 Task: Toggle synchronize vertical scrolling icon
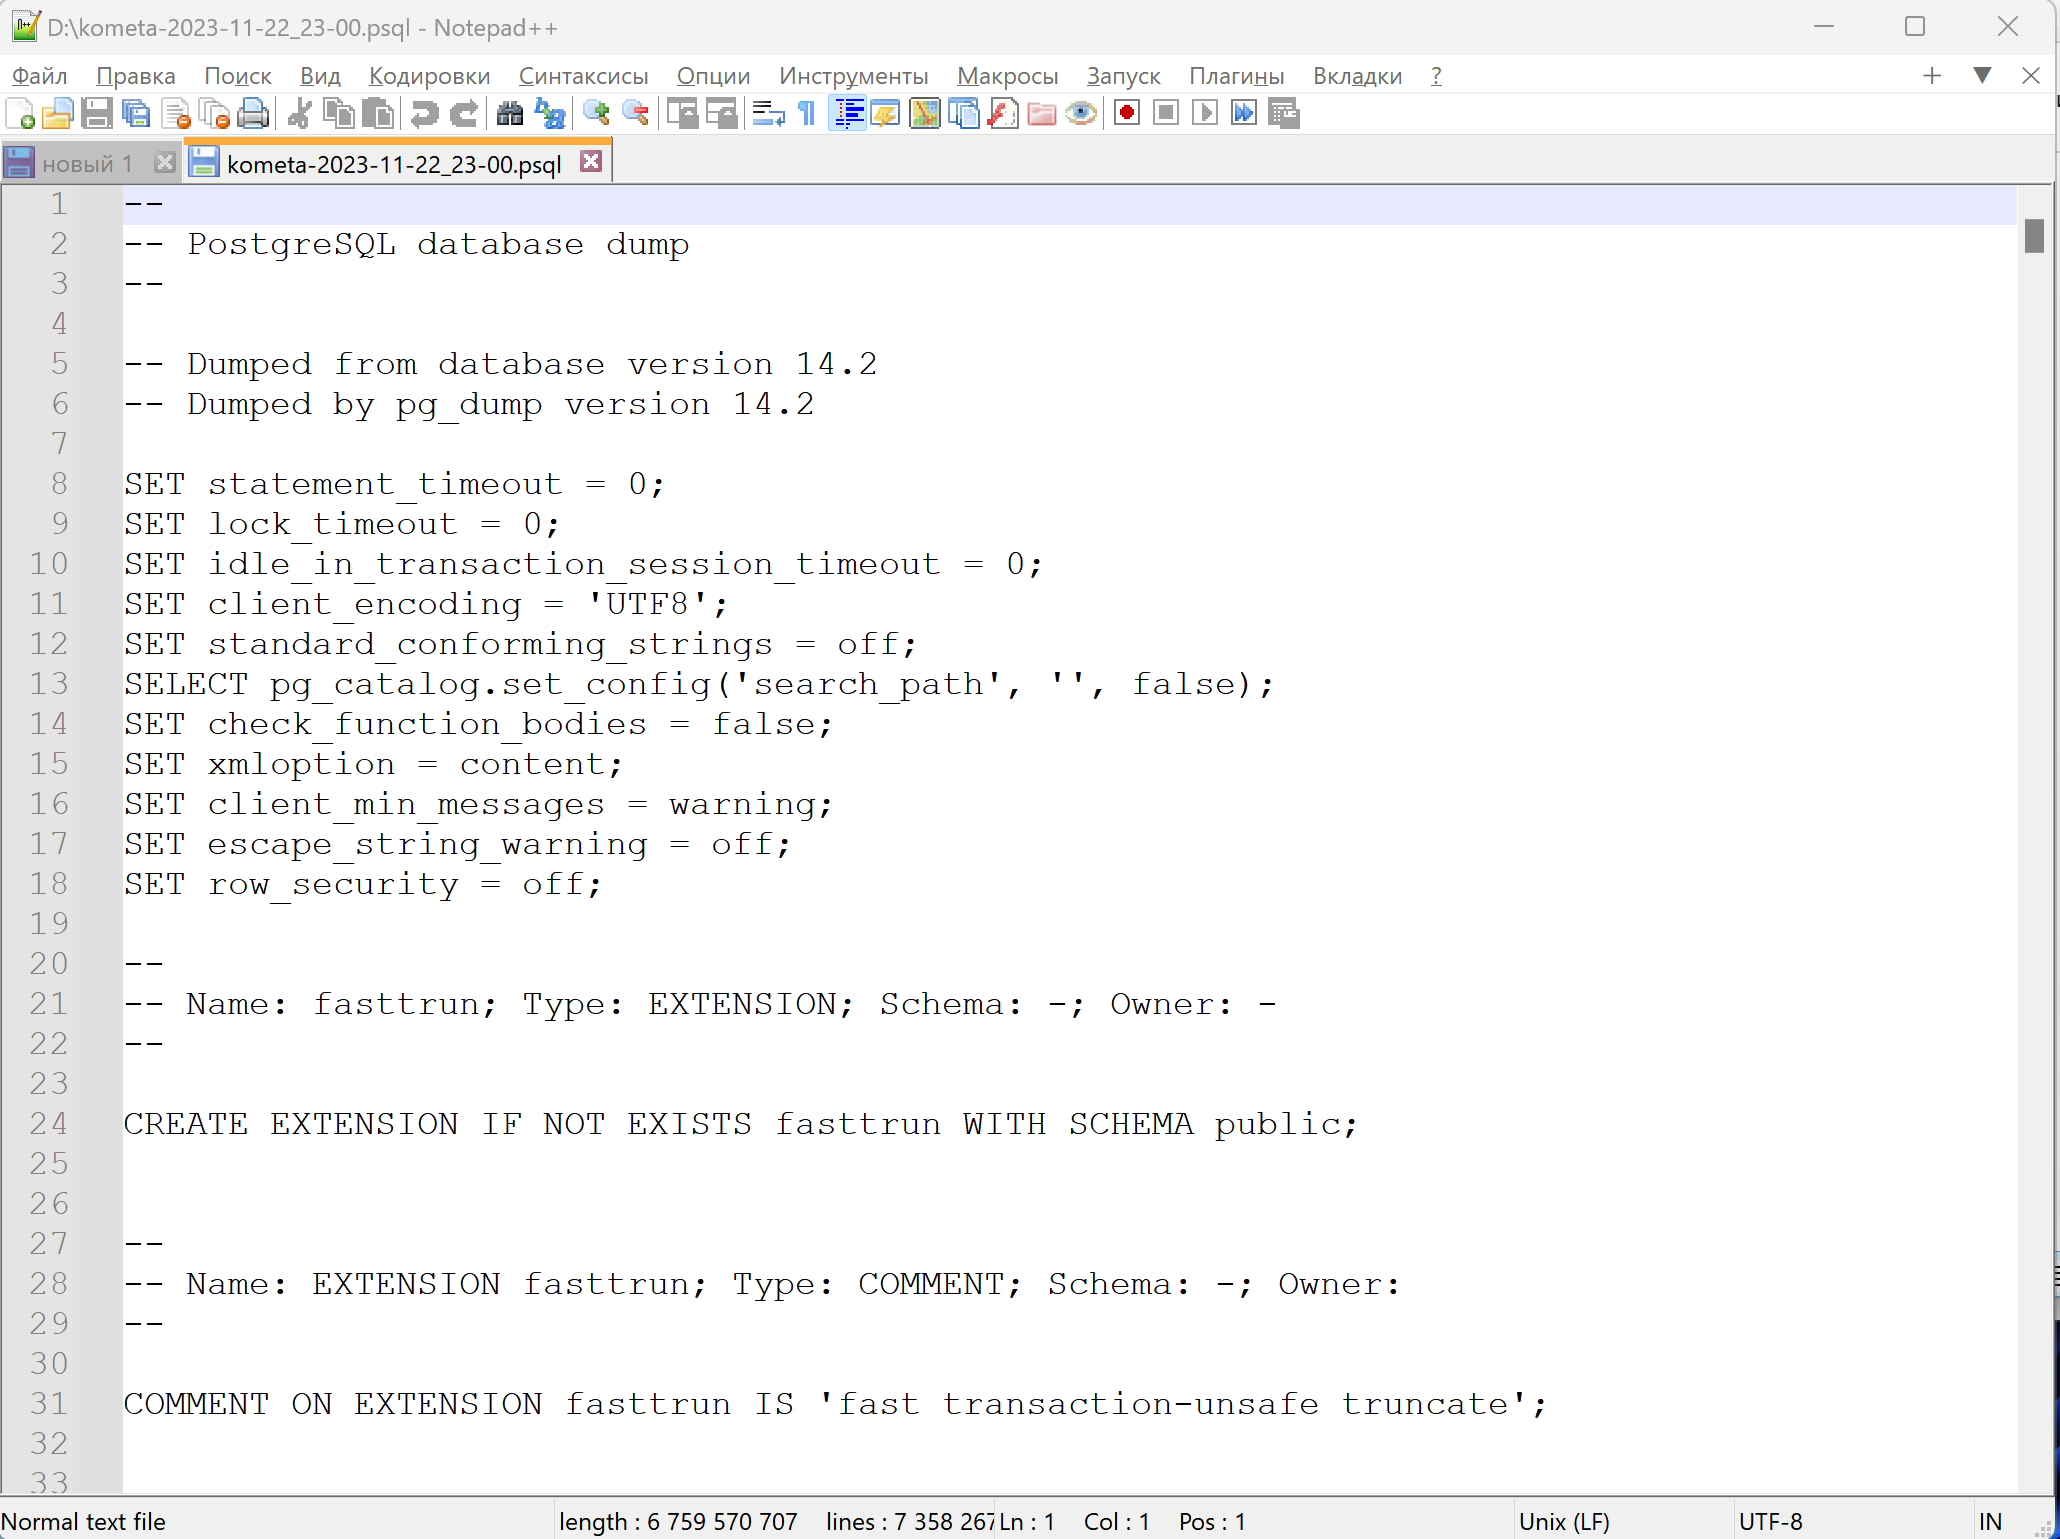coord(683,114)
